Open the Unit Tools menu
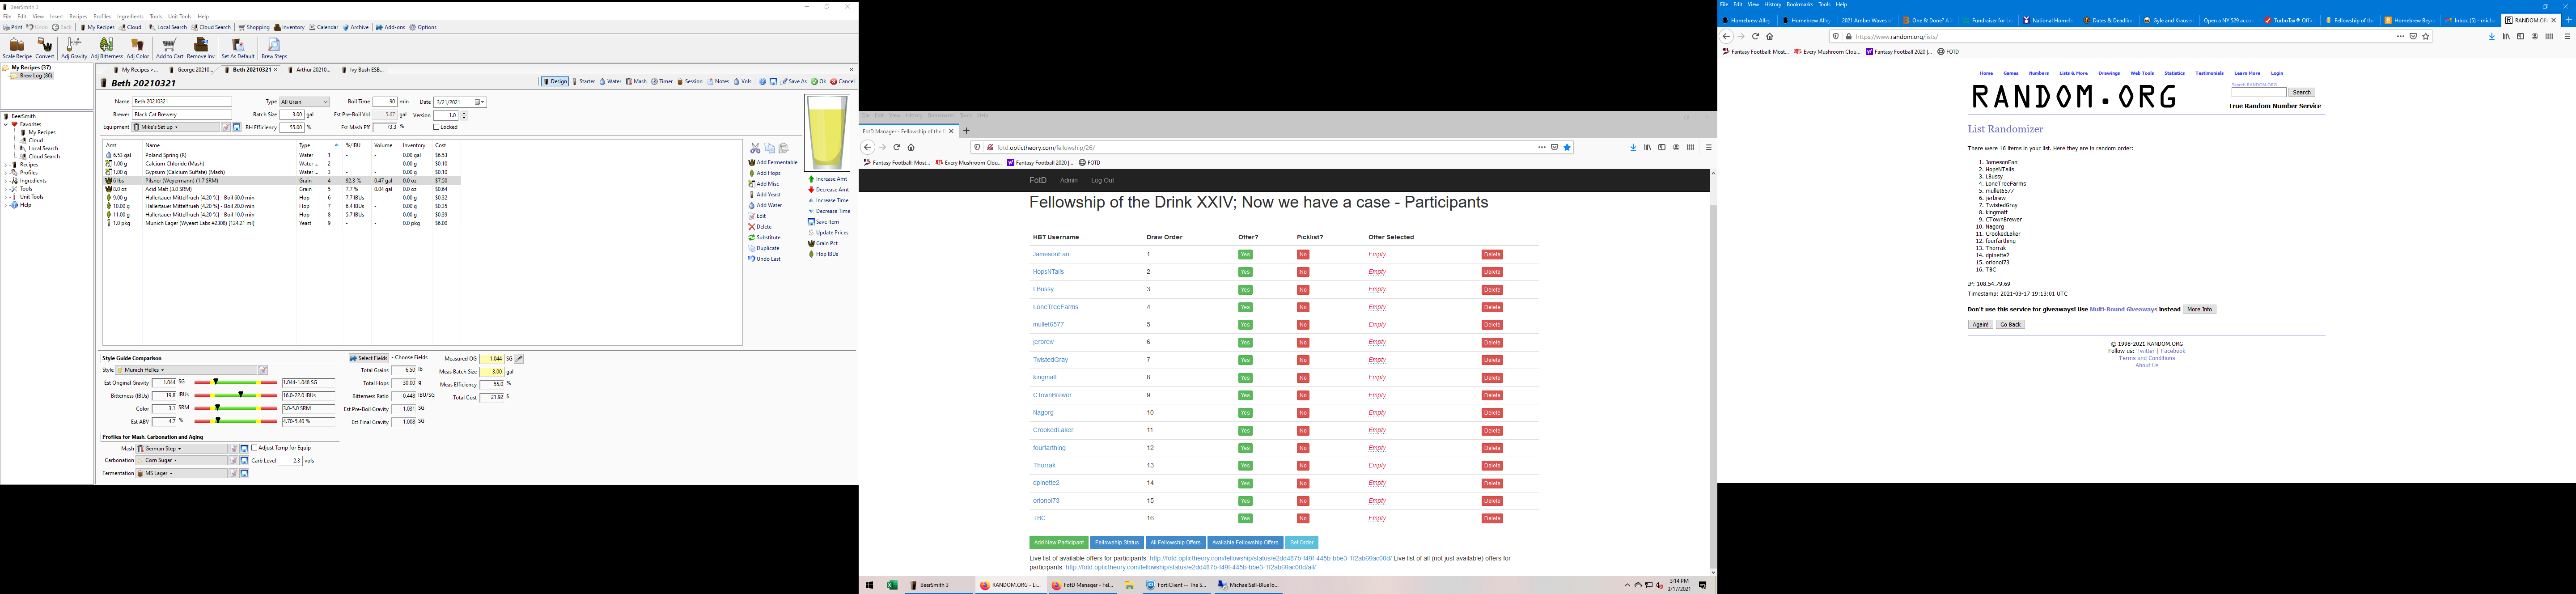This screenshot has height=594, width=2576. [x=180, y=16]
